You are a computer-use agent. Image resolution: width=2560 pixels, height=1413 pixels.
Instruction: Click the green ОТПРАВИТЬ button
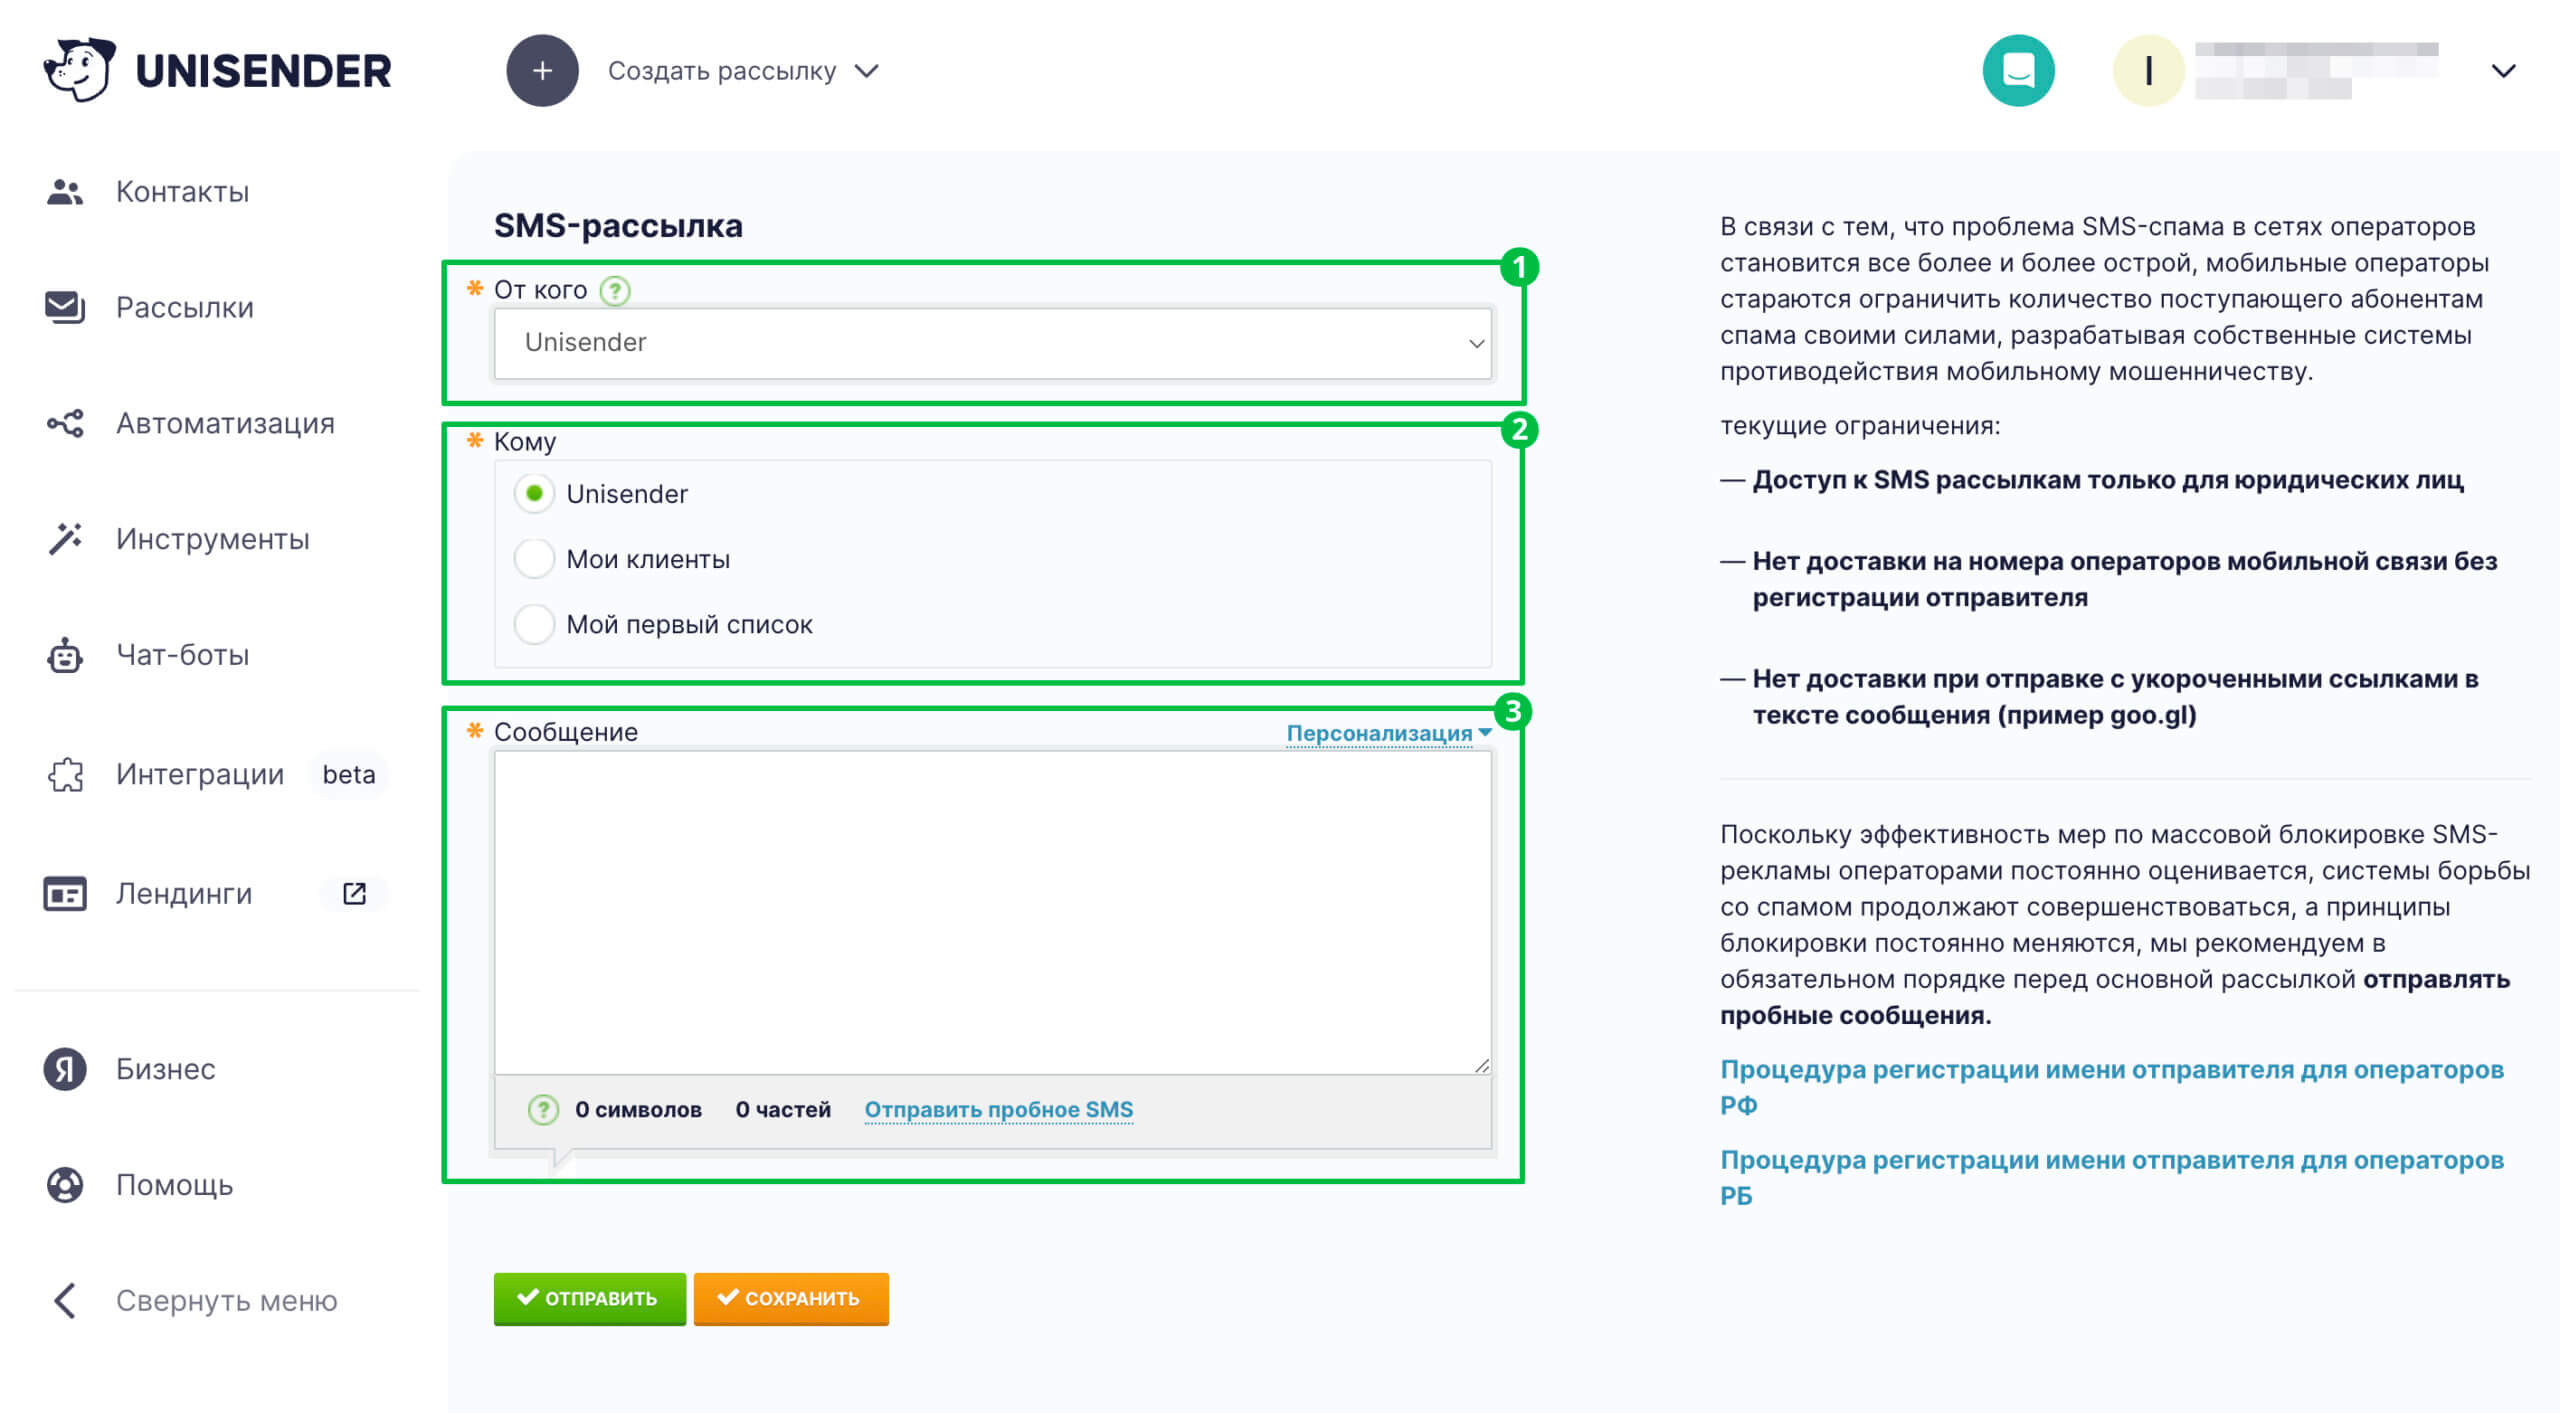[589, 1298]
